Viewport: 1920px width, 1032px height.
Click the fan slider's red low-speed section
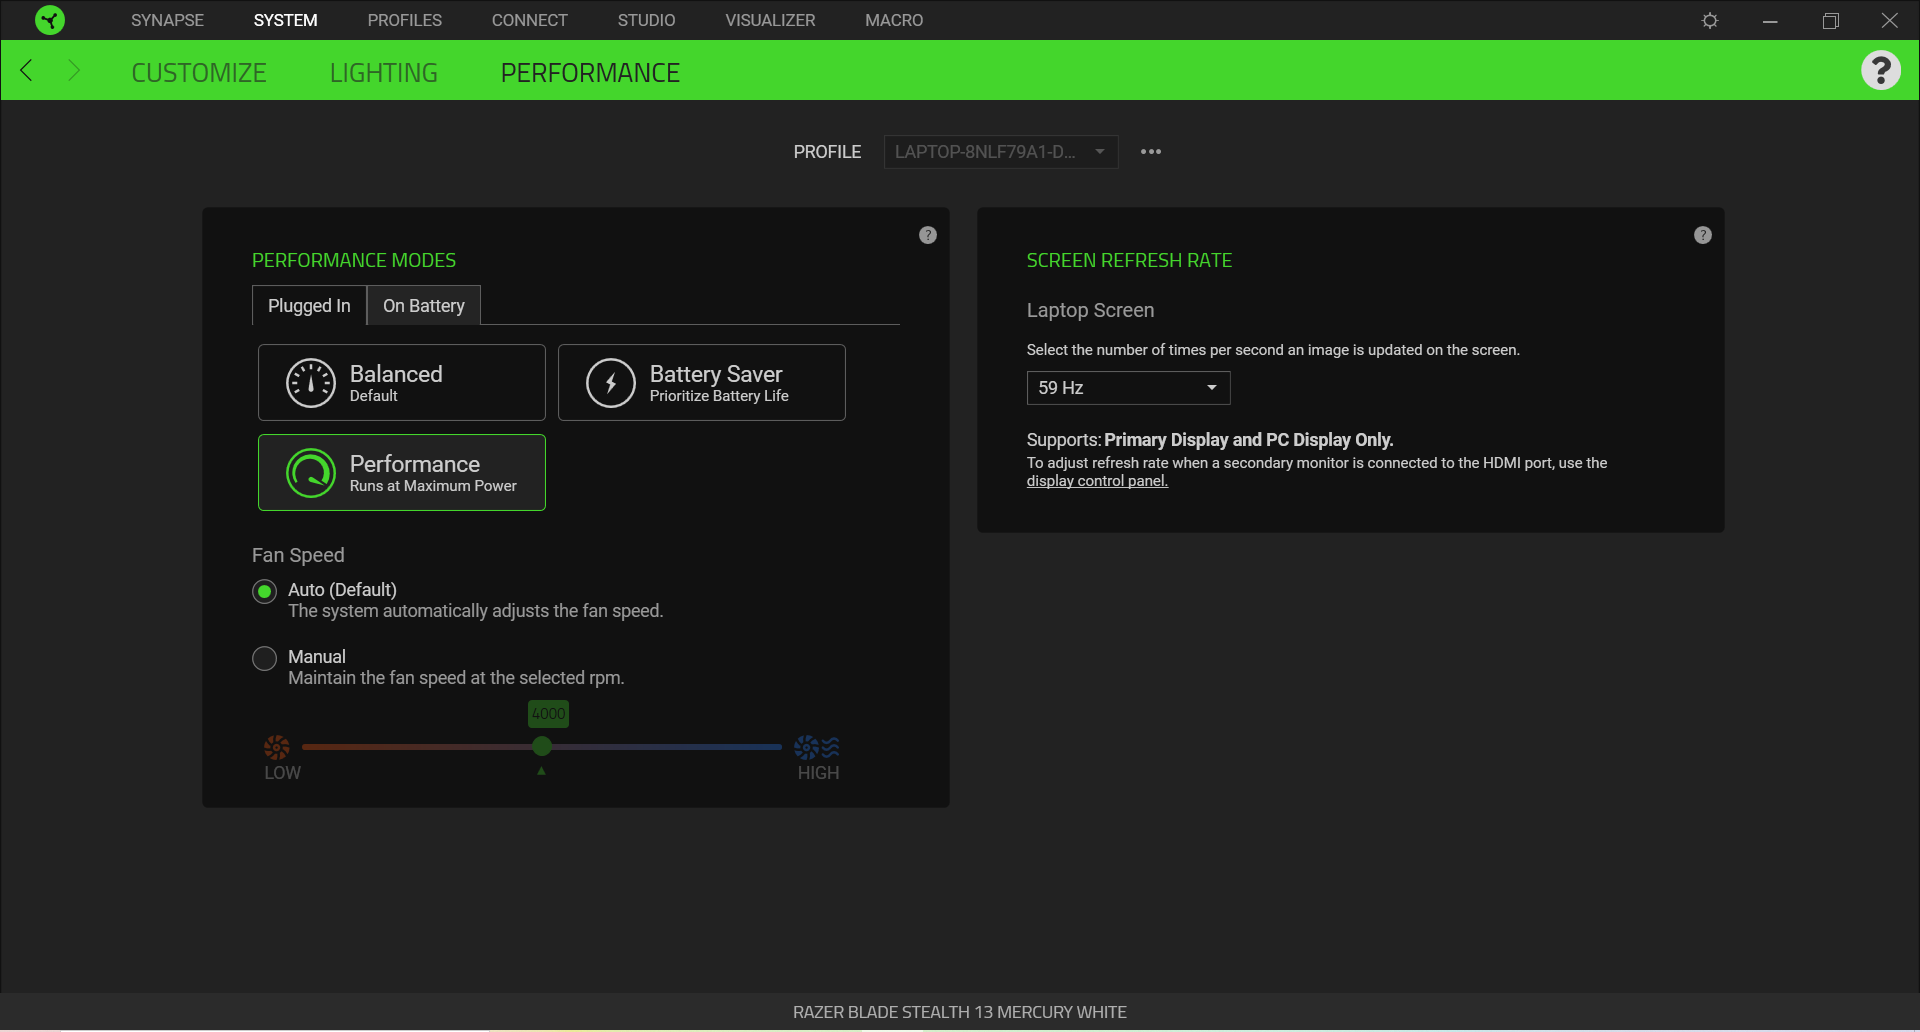[417, 746]
